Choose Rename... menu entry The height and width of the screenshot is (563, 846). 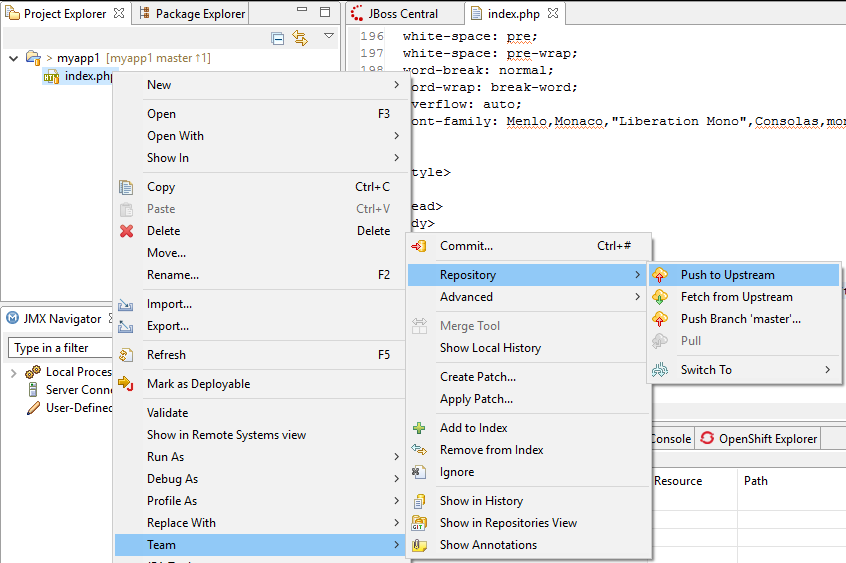coord(260,275)
